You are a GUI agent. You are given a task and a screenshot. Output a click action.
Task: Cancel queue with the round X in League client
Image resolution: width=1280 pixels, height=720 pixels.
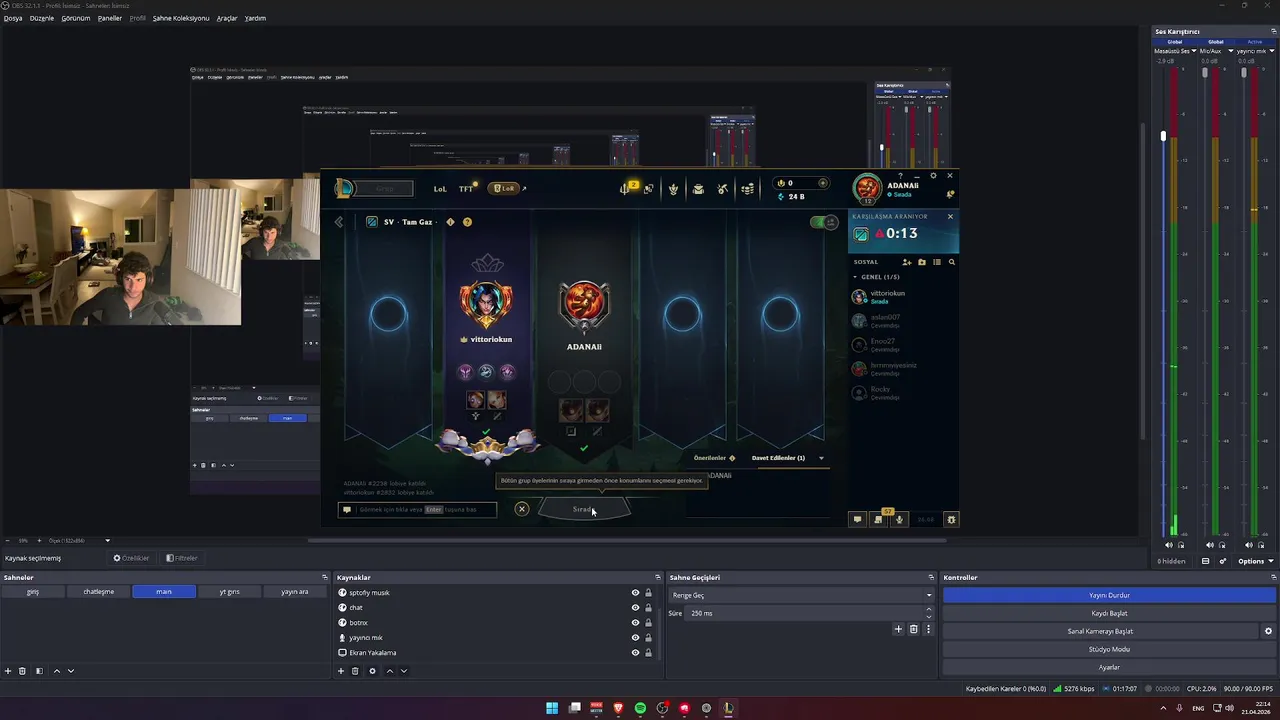coord(521,509)
